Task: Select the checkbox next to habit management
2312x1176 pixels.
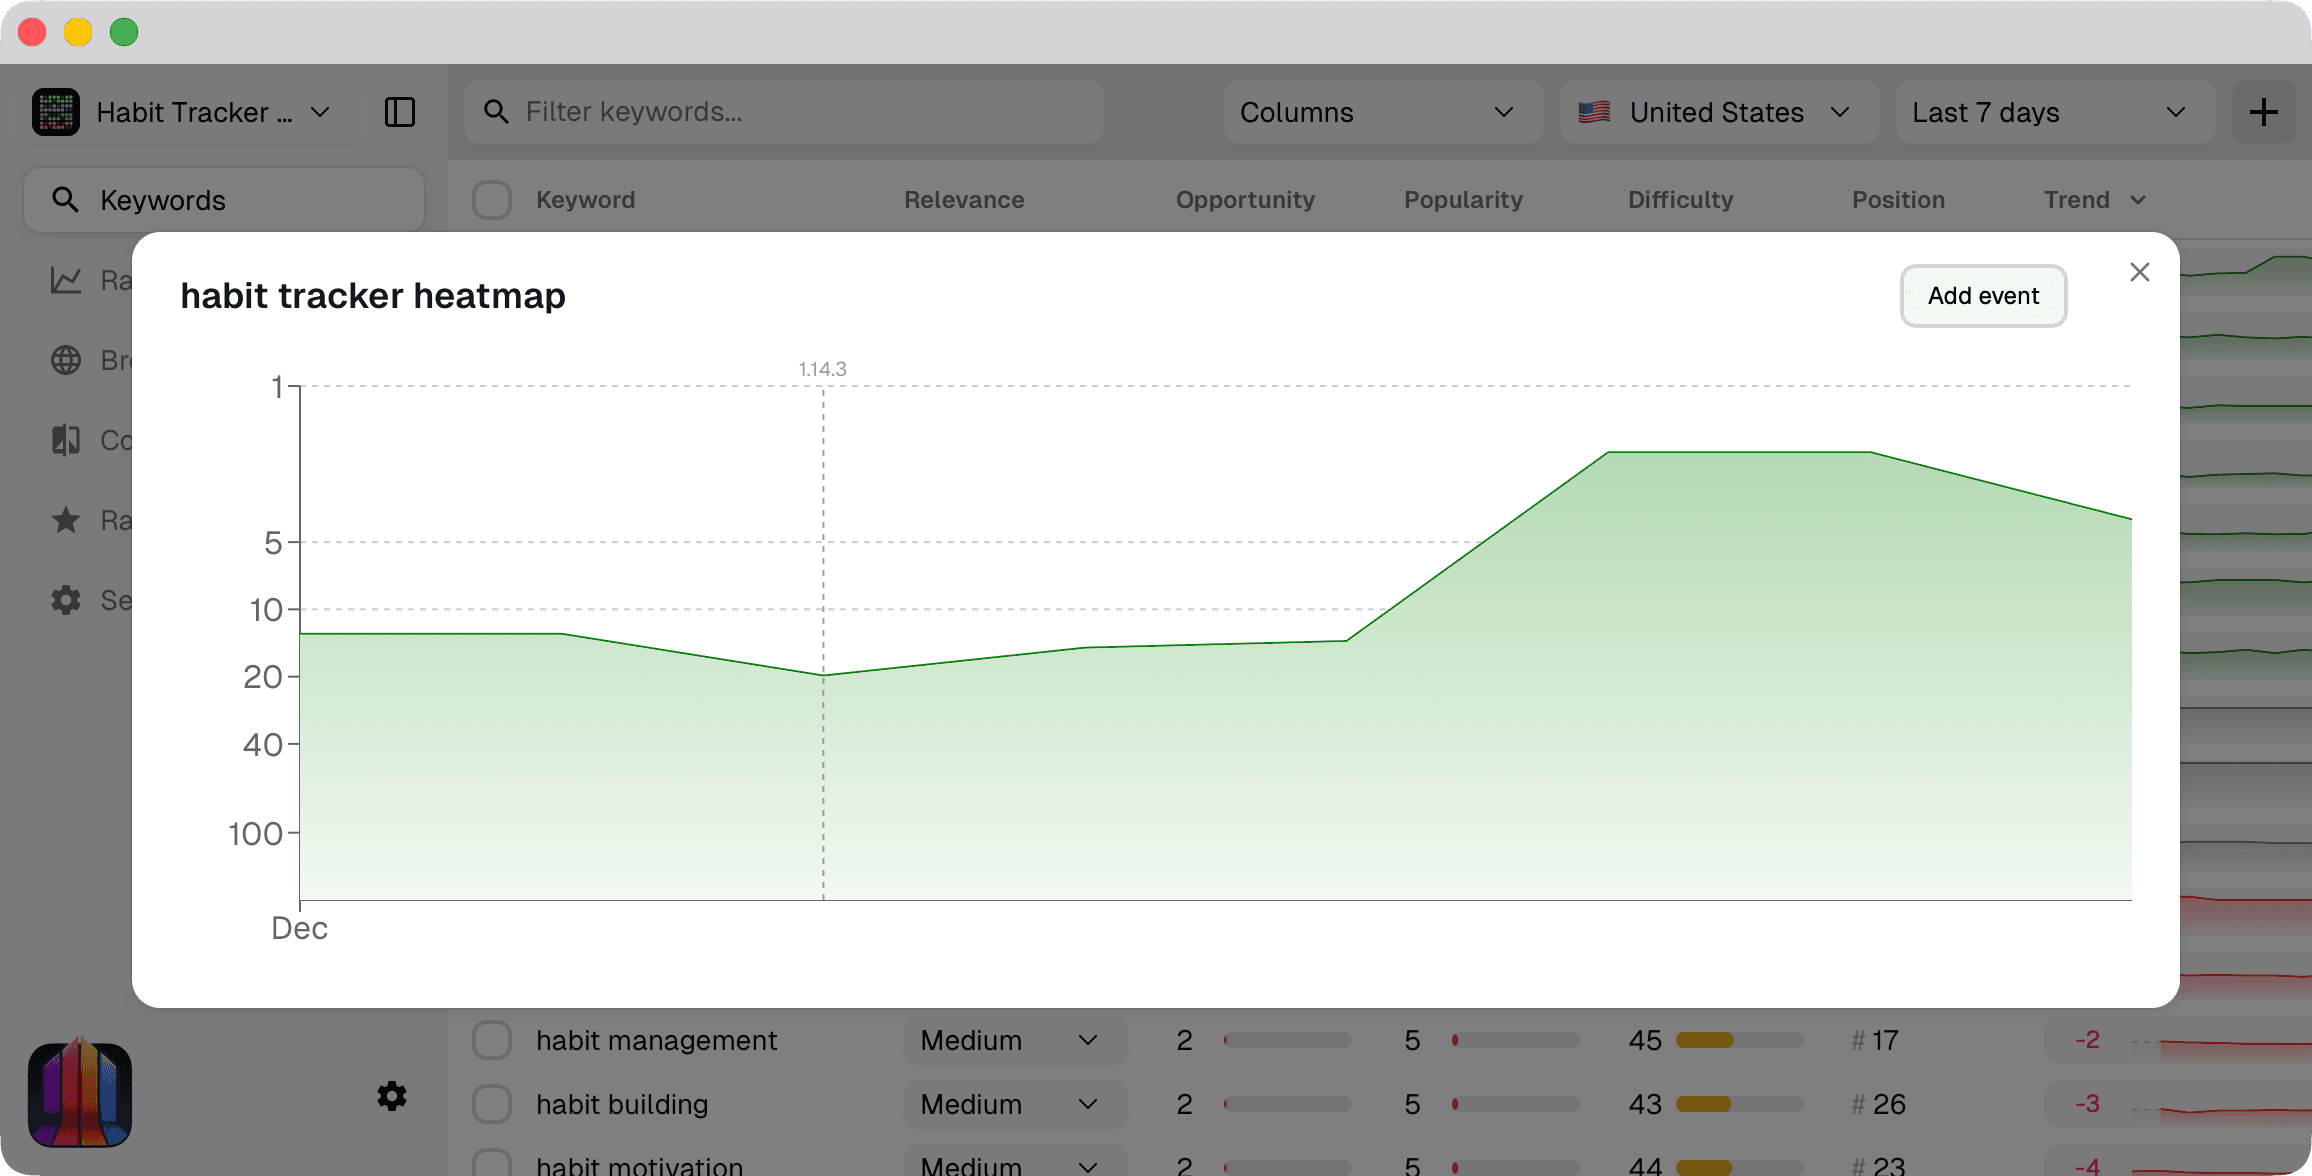Action: point(491,1040)
